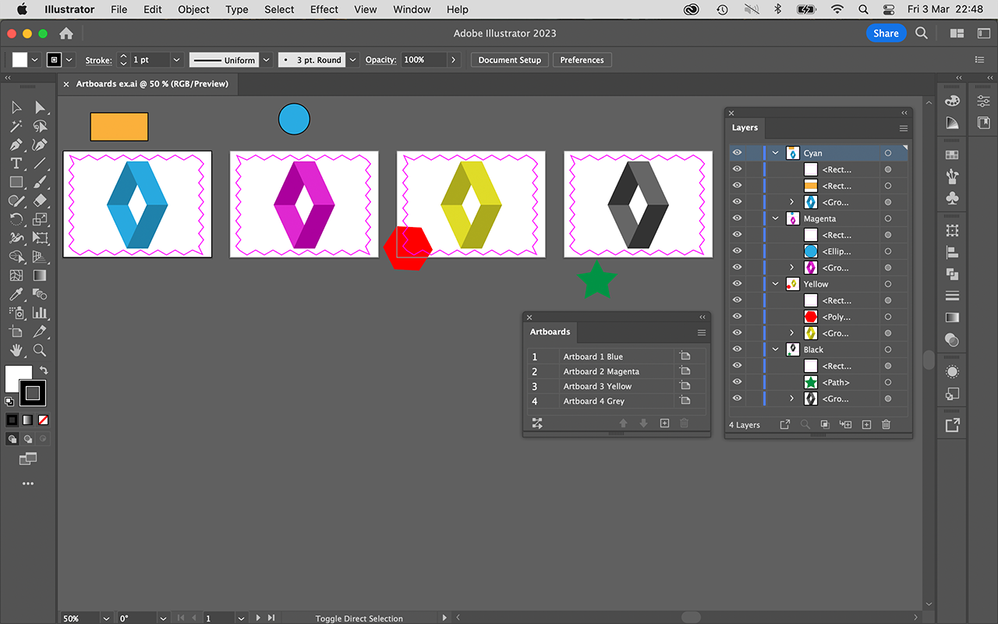Open the Window menu
The width and height of the screenshot is (998, 624).
tap(411, 10)
